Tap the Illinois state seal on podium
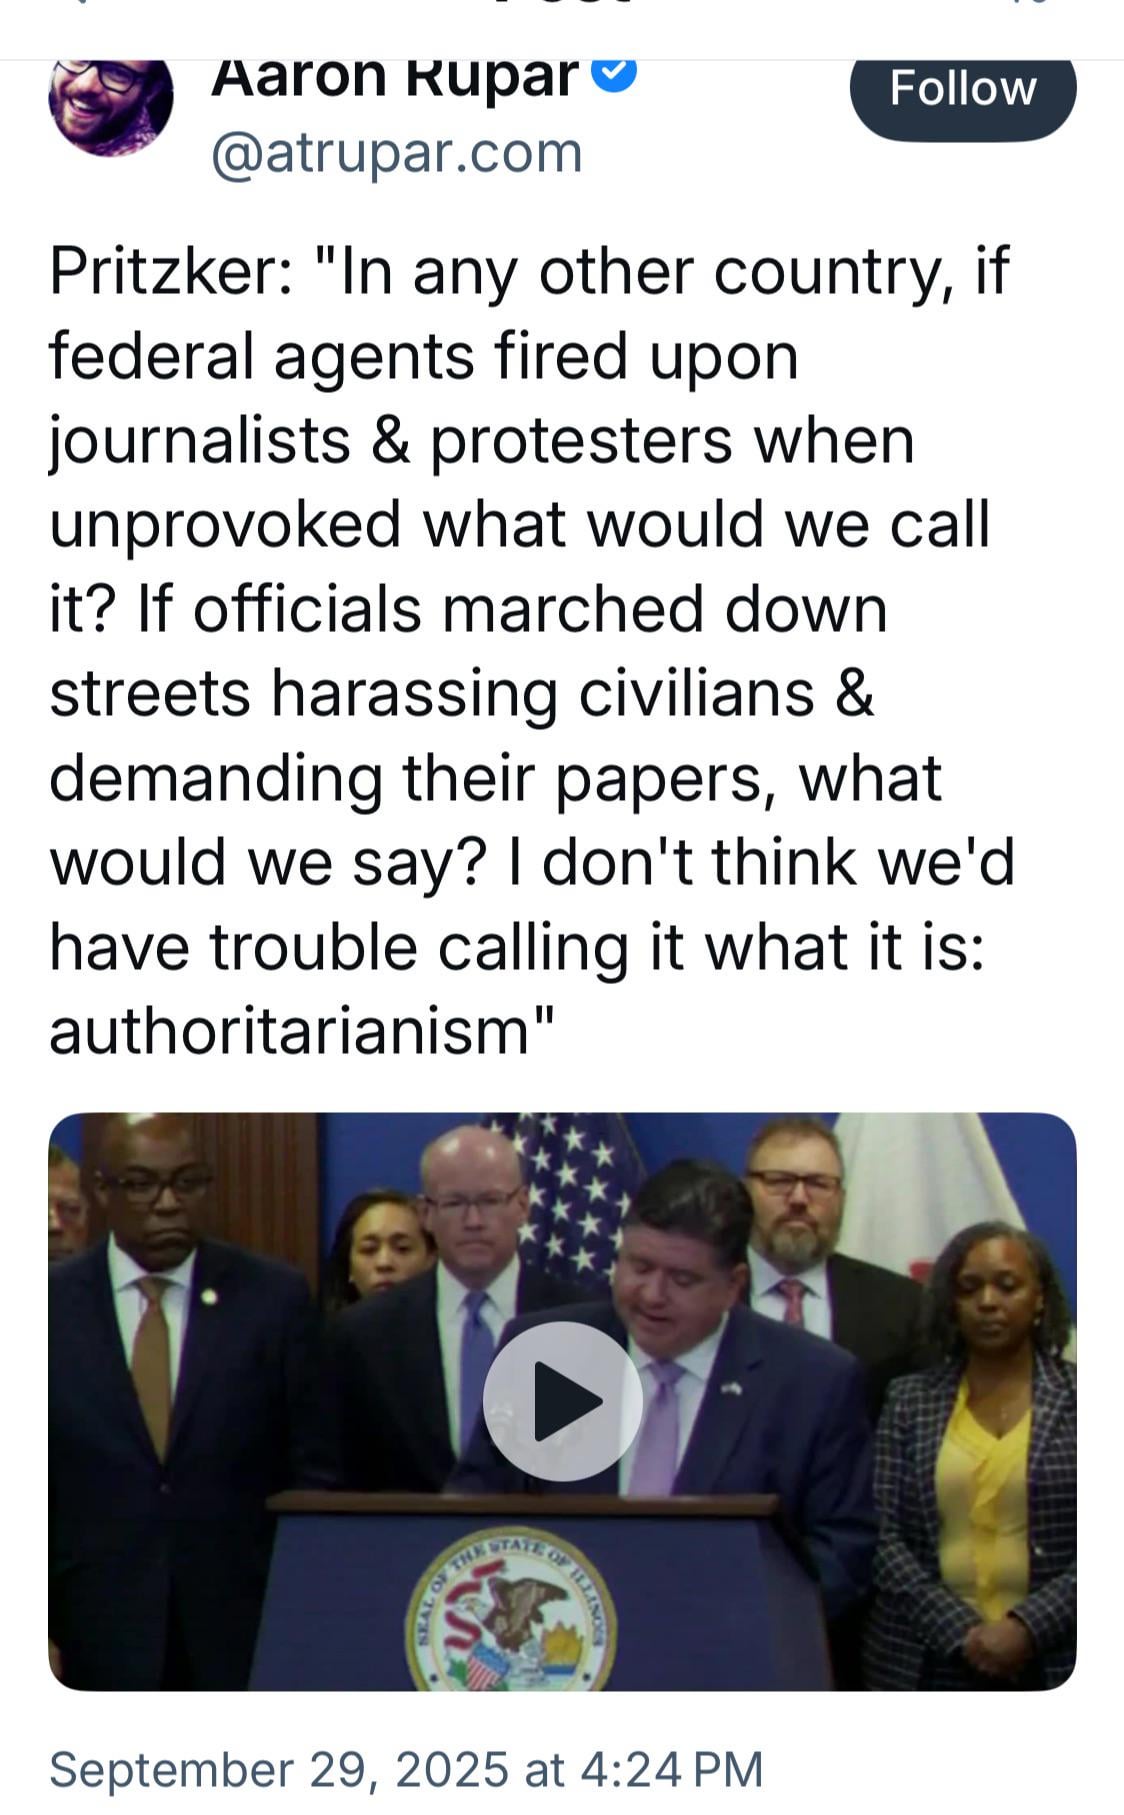Image resolution: width=1124 pixels, height=1815 pixels. click(510, 1609)
